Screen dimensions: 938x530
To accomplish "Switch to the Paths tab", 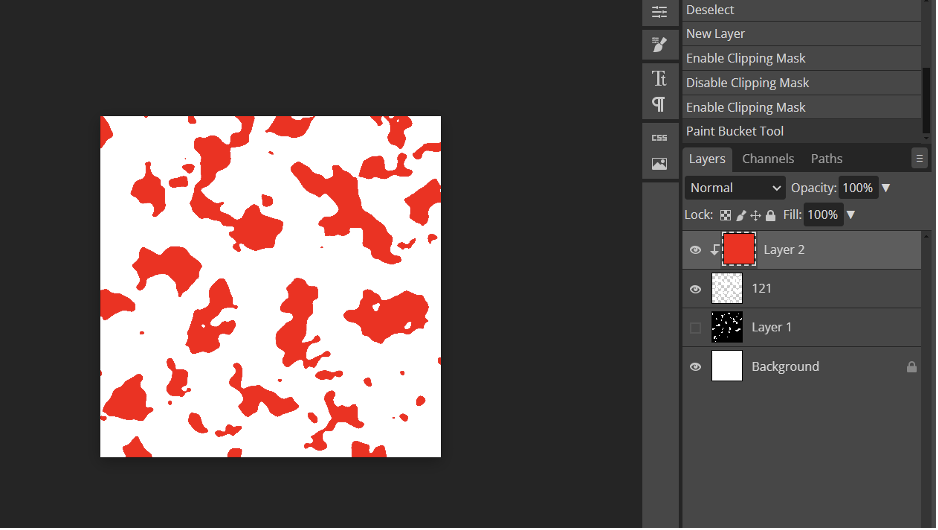I will 826,159.
